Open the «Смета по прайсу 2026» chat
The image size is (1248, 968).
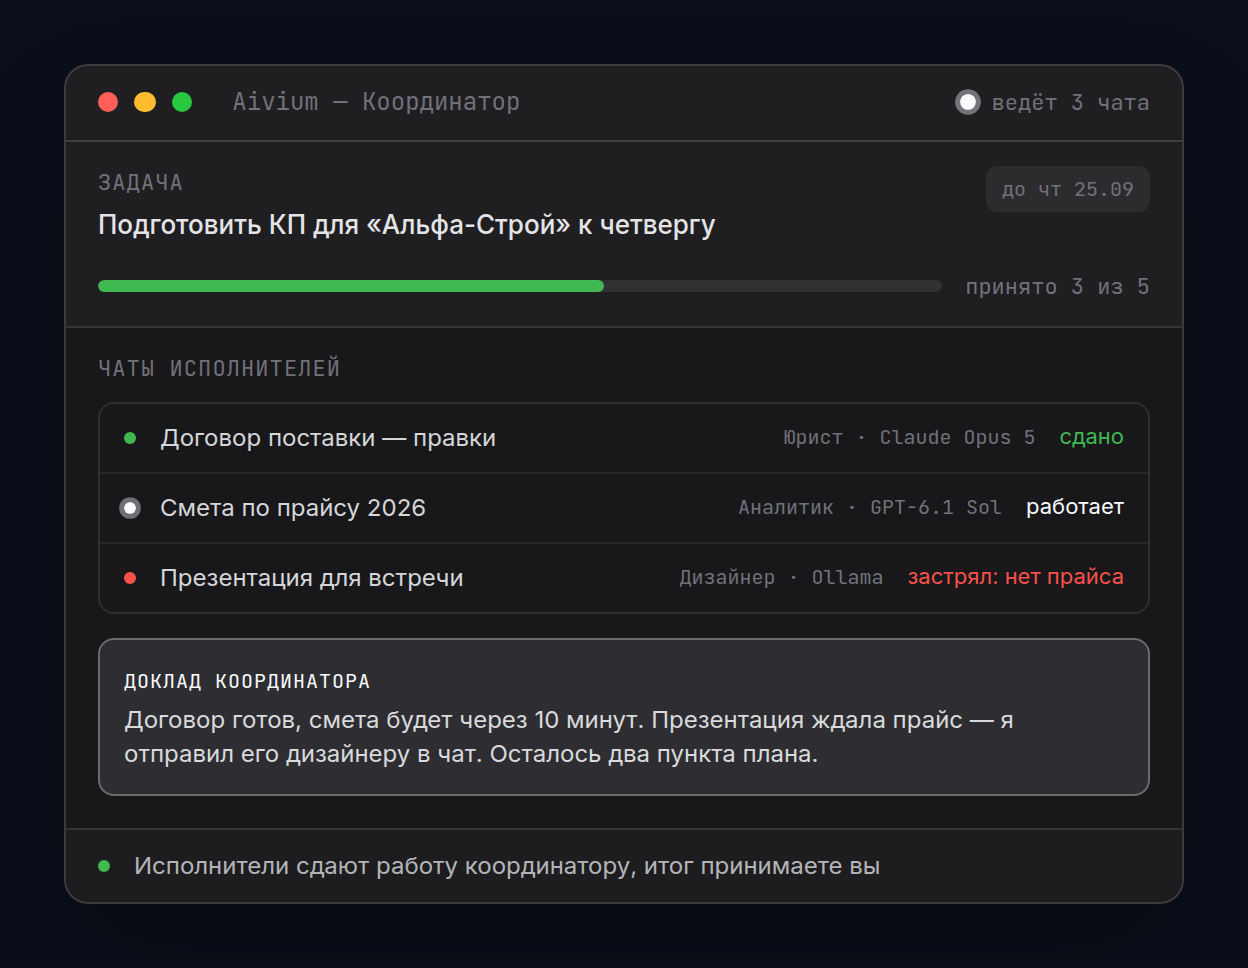pyautogui.click(x=624, y=508)
